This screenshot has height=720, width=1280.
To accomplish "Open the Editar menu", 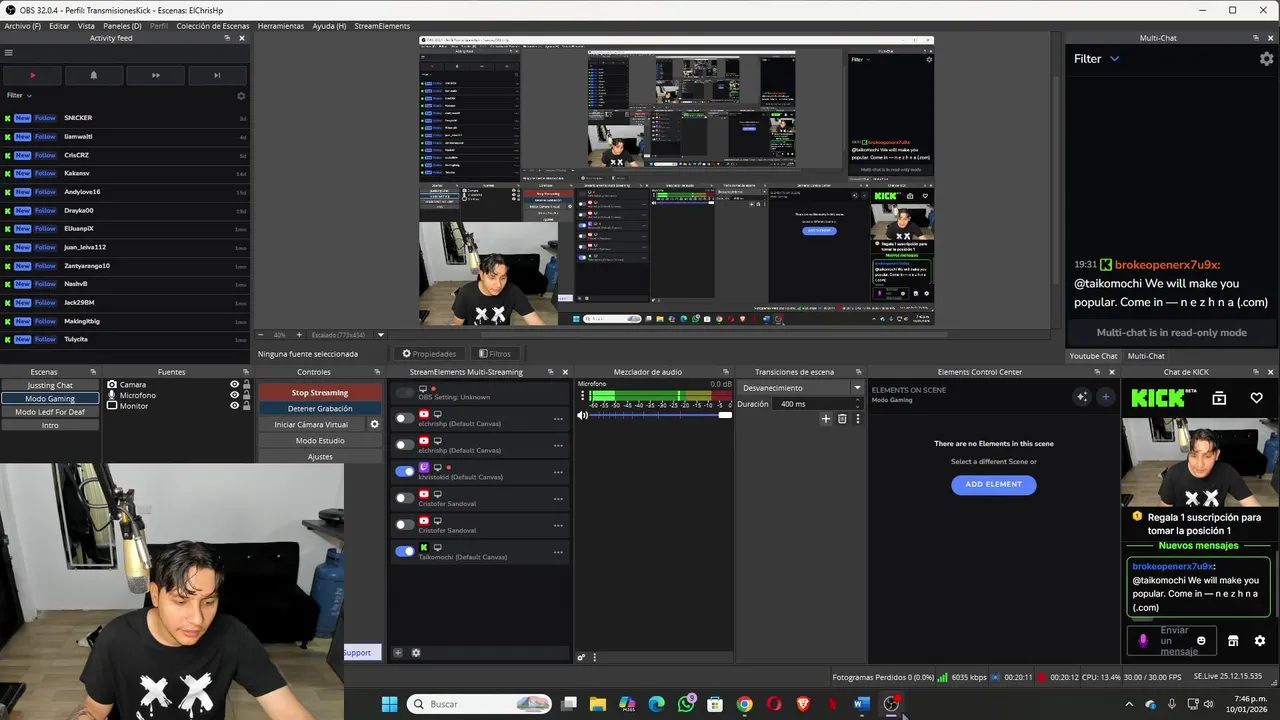I will coord(59,26).
